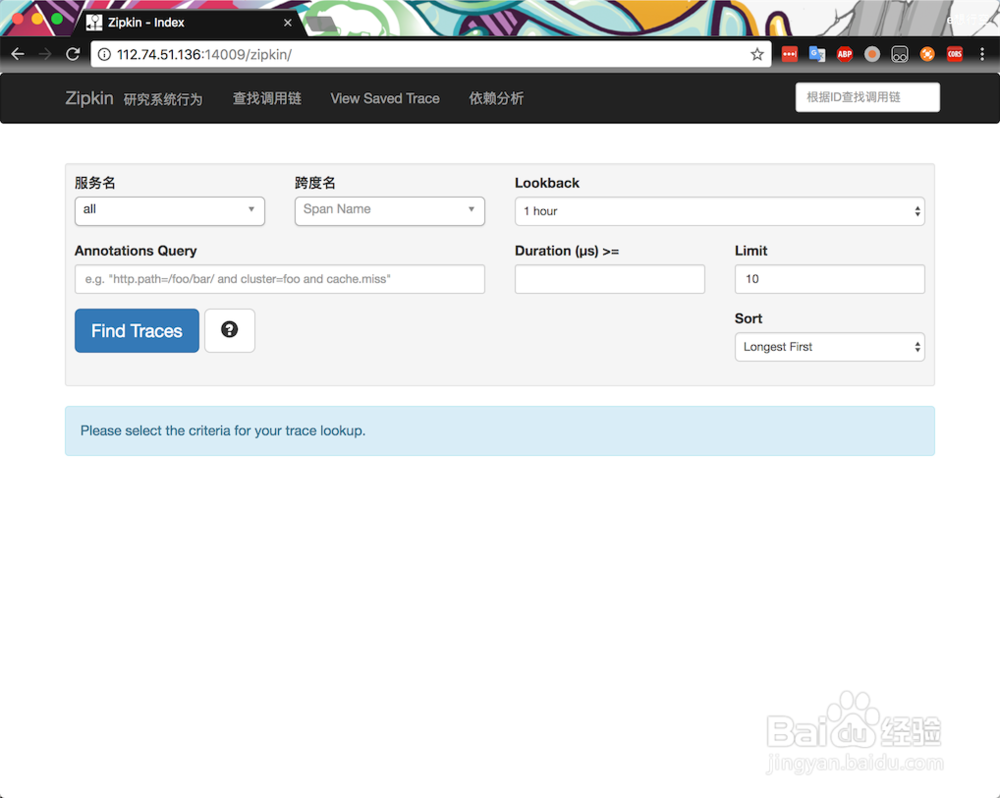This screenshot has height=798, width=1000.
Task: Click the macOS green fullscreen button
Action: (57, 18)
